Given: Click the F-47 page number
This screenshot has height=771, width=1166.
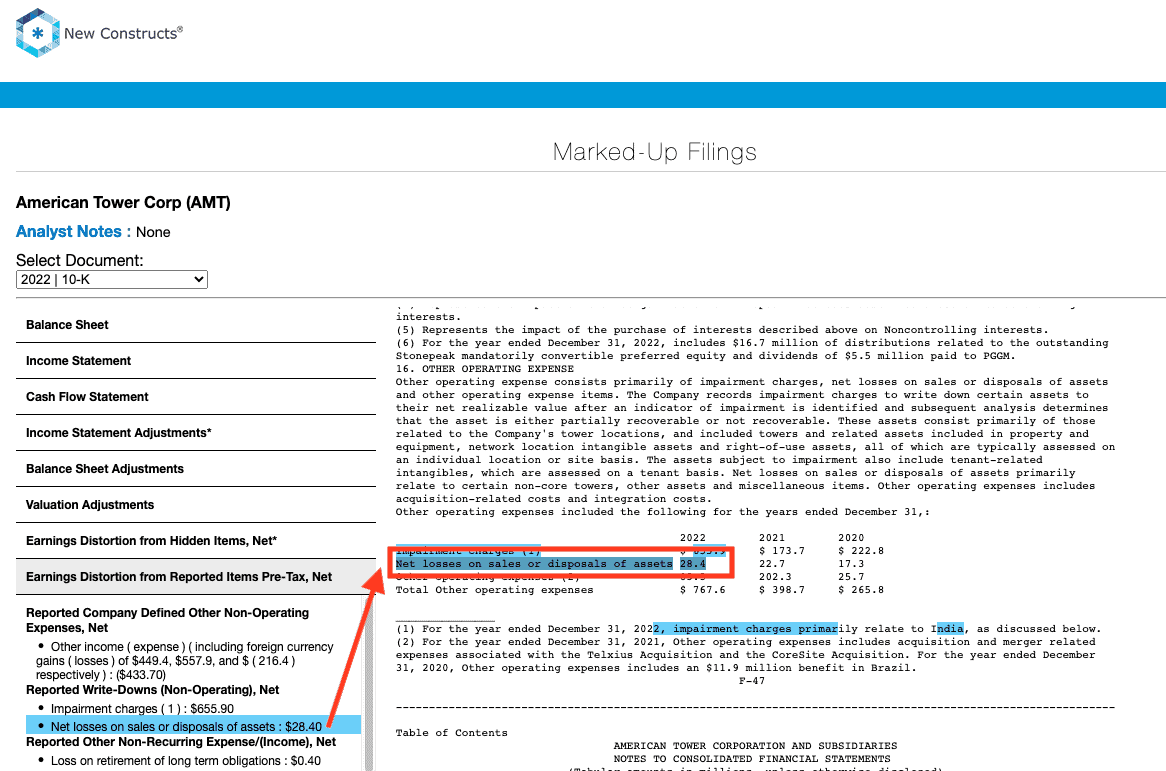Looking at the screenshot, I should point(752,681).
